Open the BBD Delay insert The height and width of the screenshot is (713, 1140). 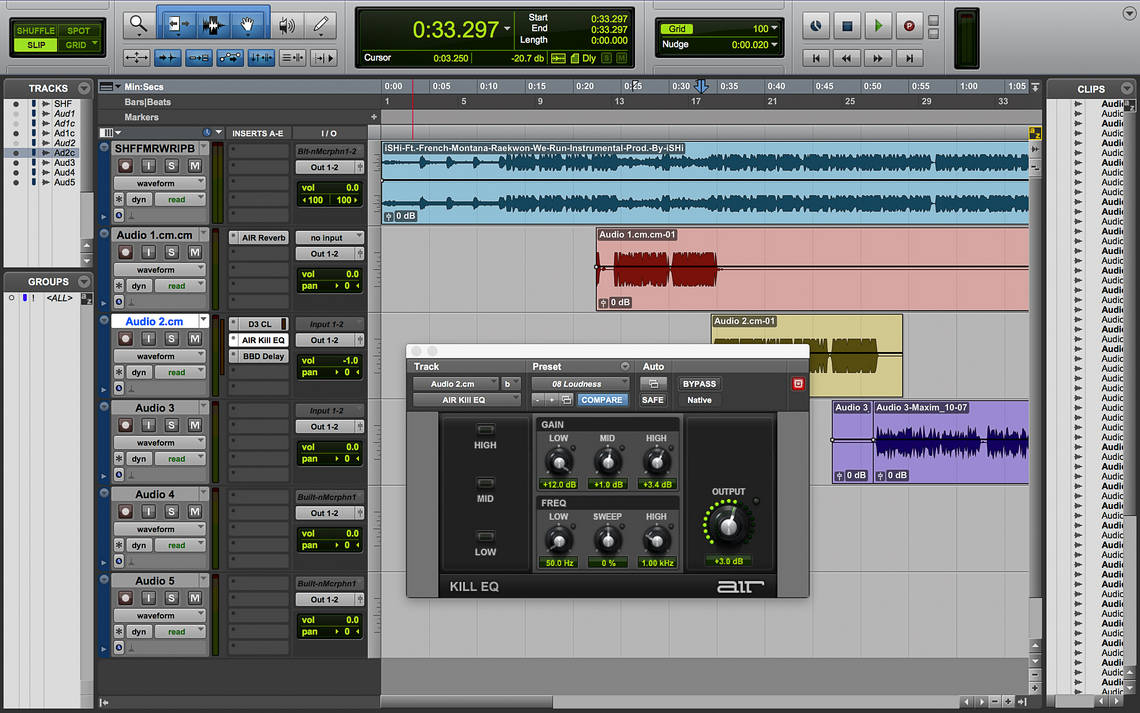point(263,356)
